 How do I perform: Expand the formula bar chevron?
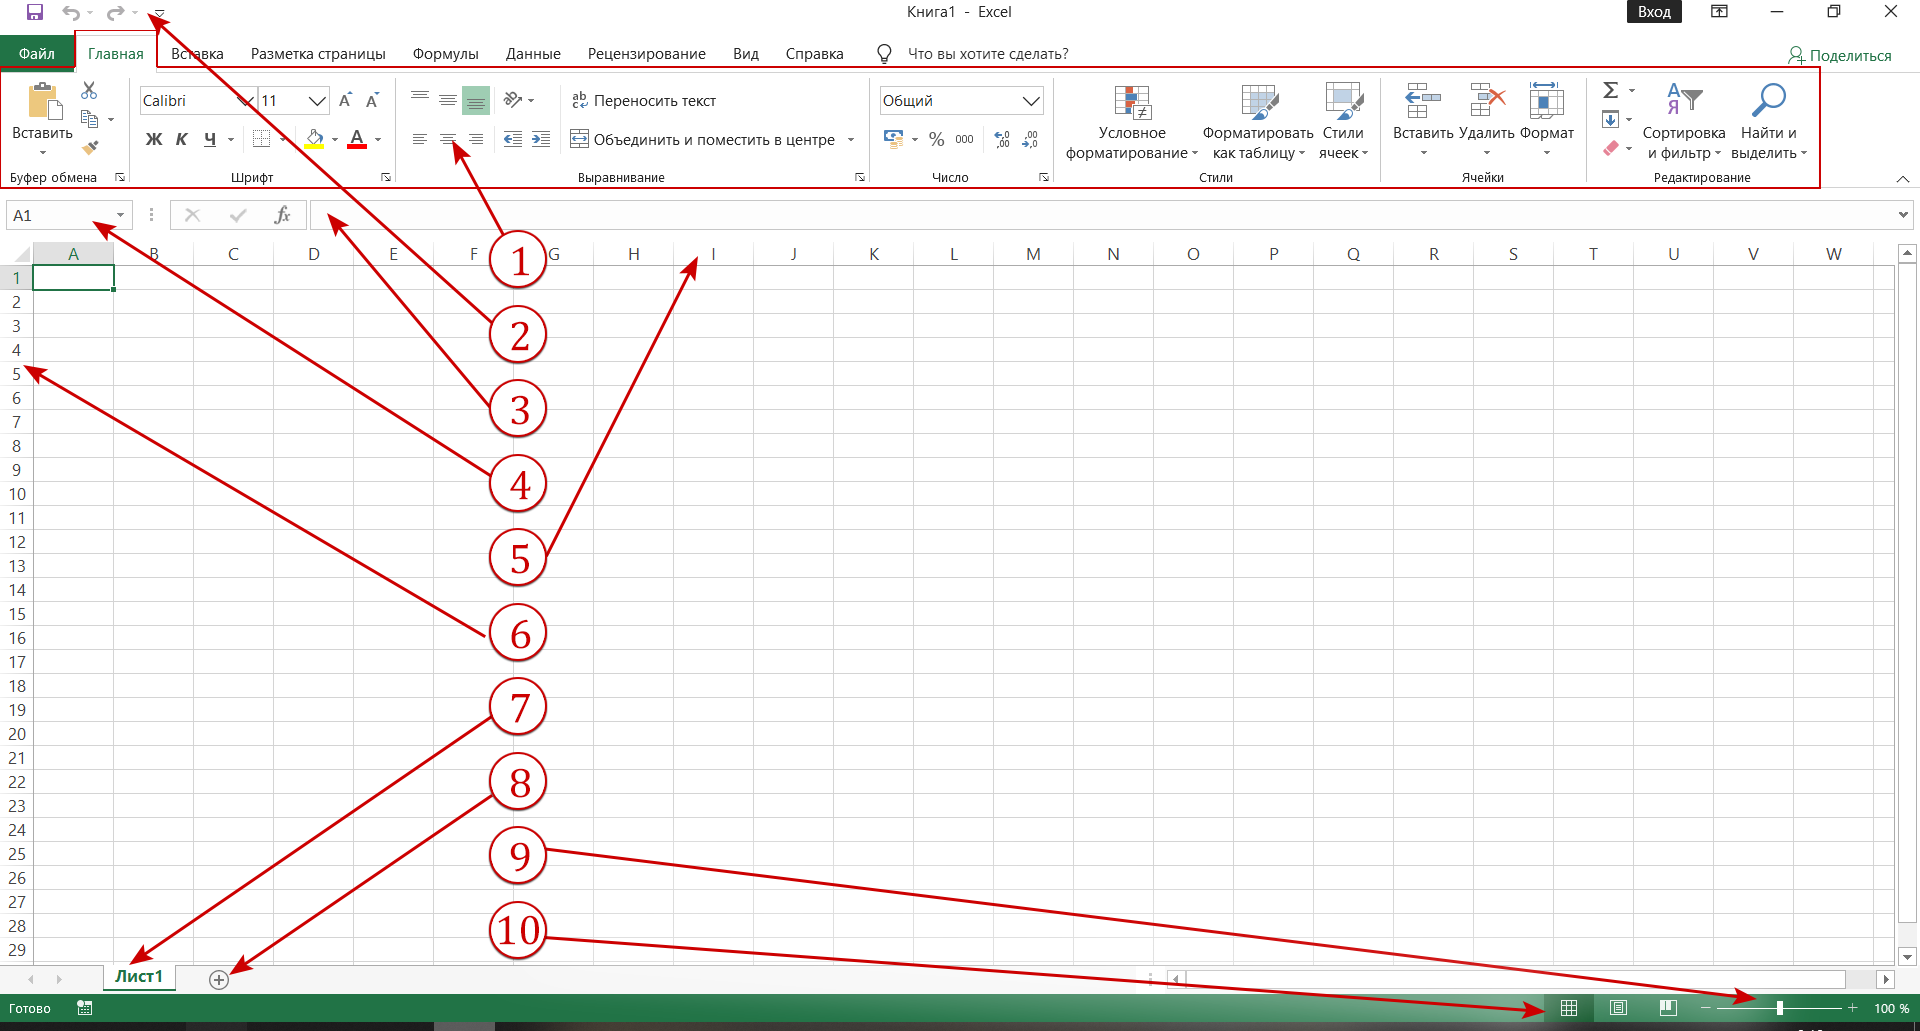pos(1903,215)
